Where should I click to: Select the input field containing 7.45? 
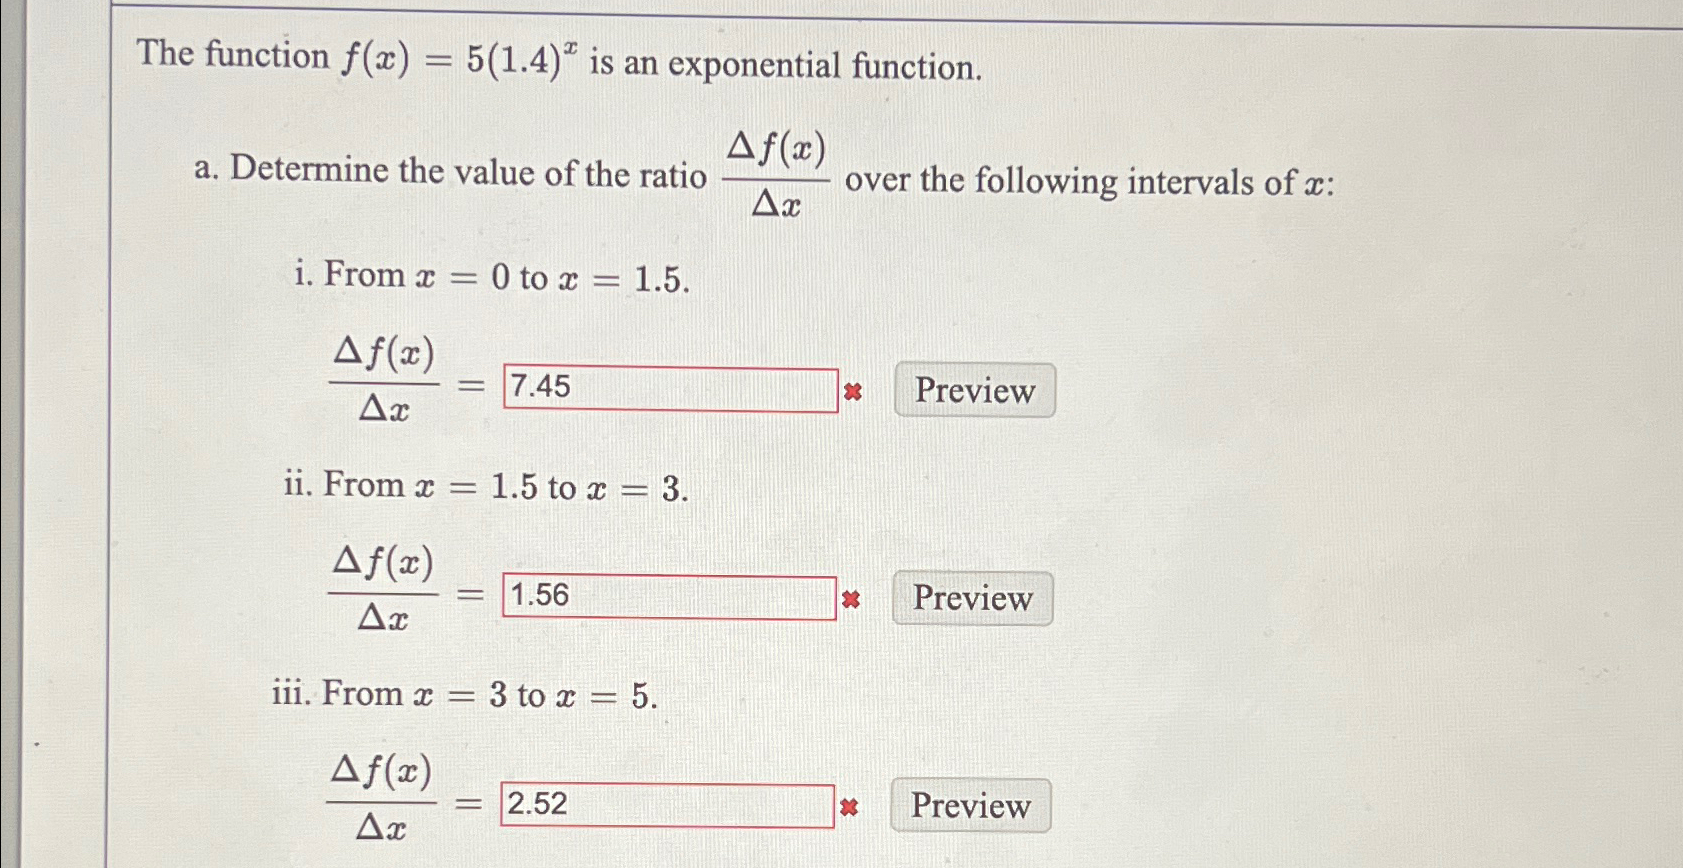tap(670, 389)
